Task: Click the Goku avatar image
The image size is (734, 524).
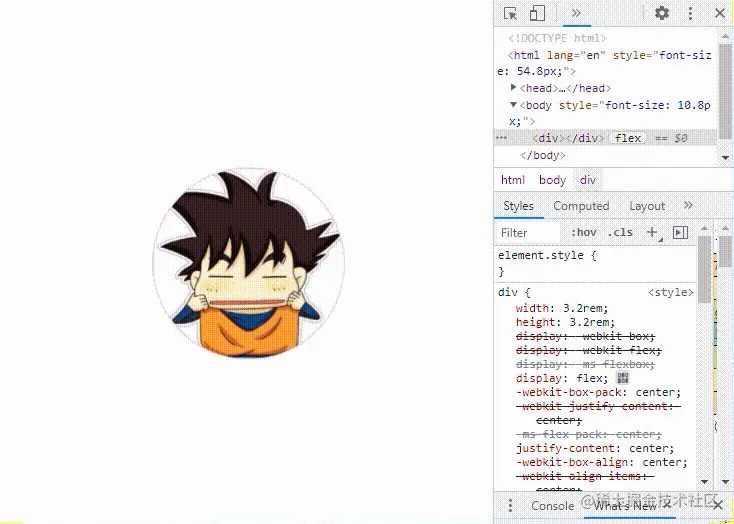Action: click(x=249, y=262)
